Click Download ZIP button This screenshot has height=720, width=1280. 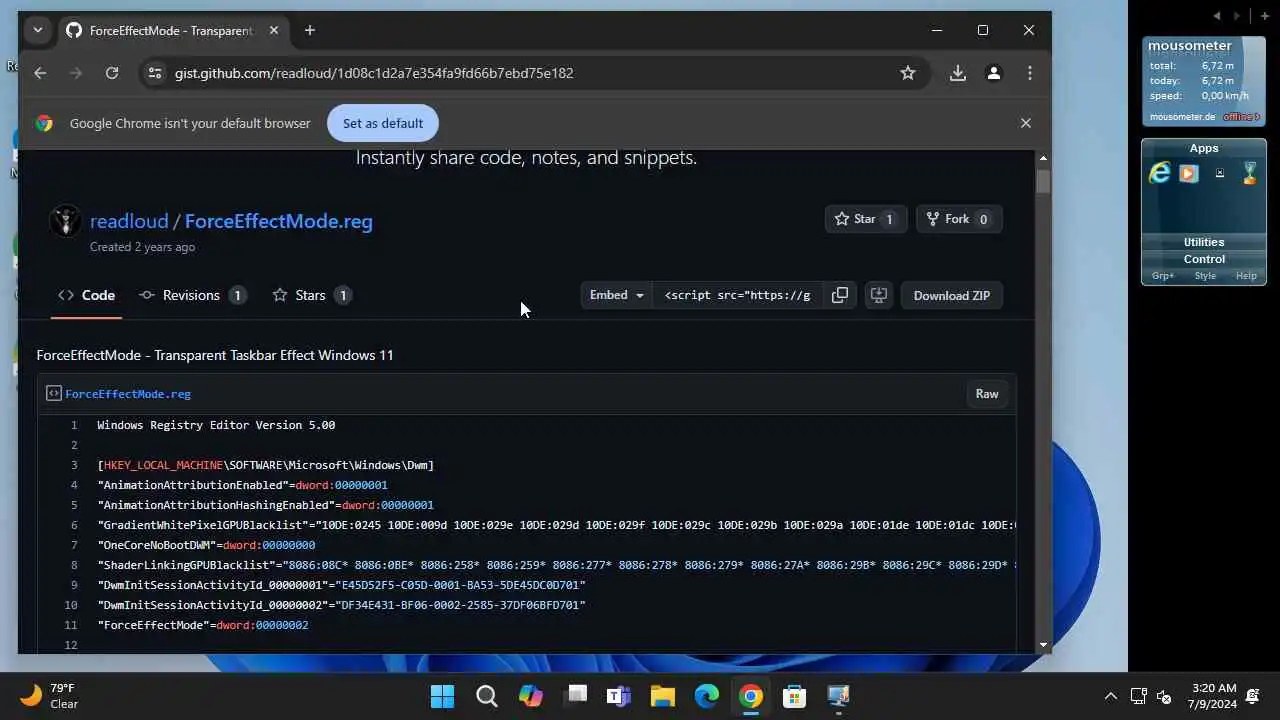click(x=952, y=295)
